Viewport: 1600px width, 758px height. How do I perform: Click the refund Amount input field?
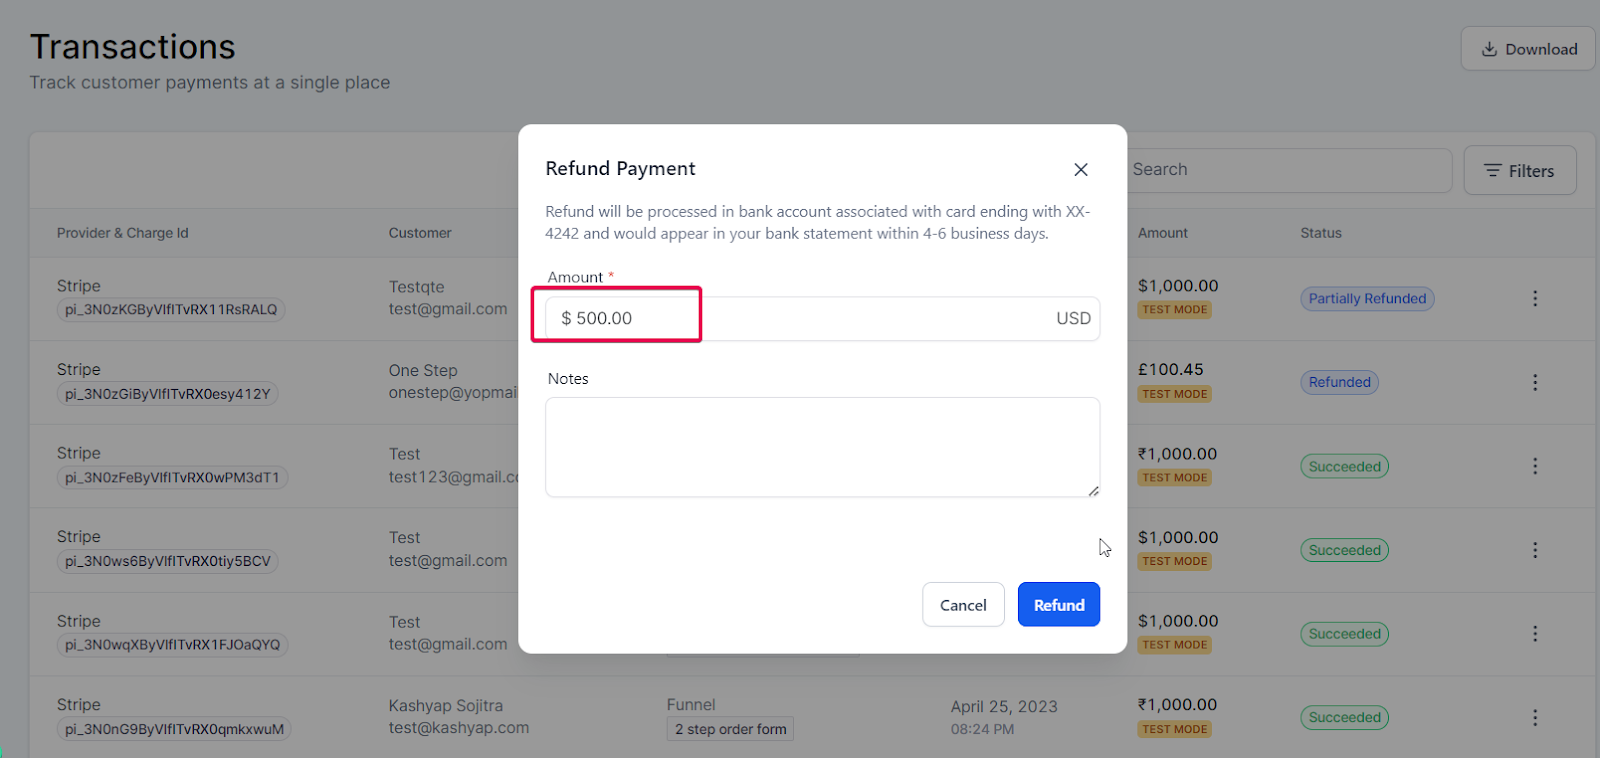point(822,318)
